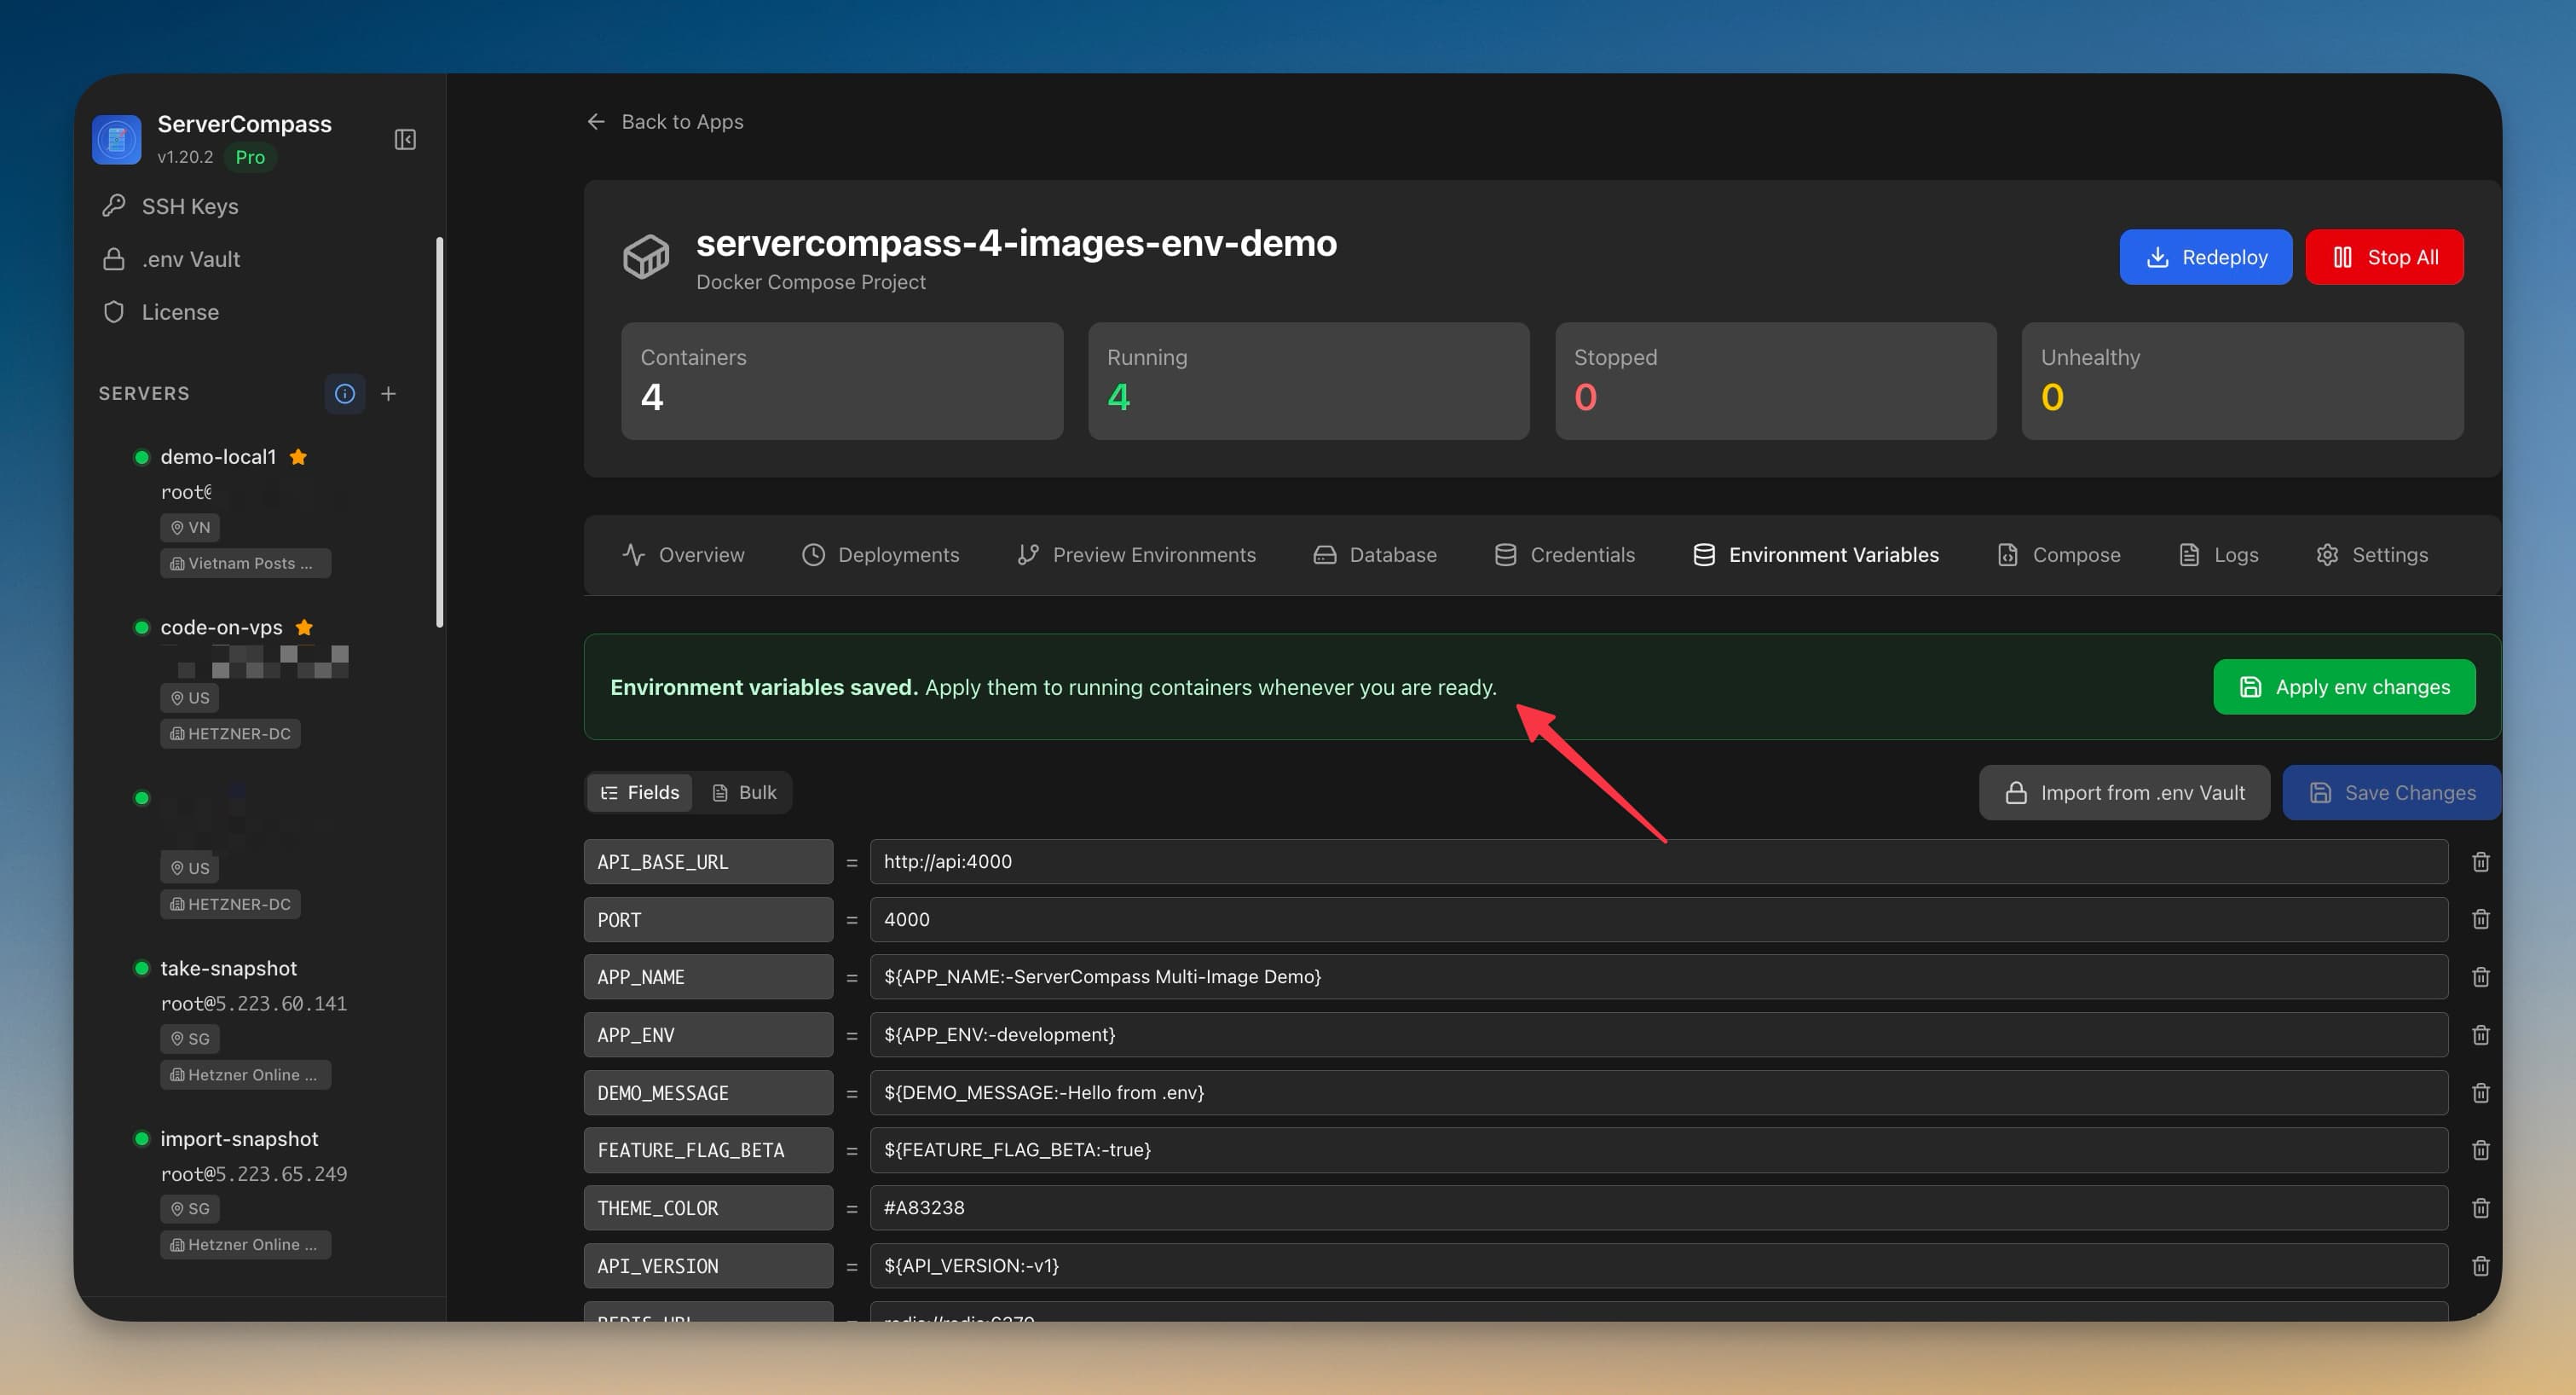2576x1395 pixels.
Task: Remove the APP_NAME variable
Action: [x=2480, y=977]
